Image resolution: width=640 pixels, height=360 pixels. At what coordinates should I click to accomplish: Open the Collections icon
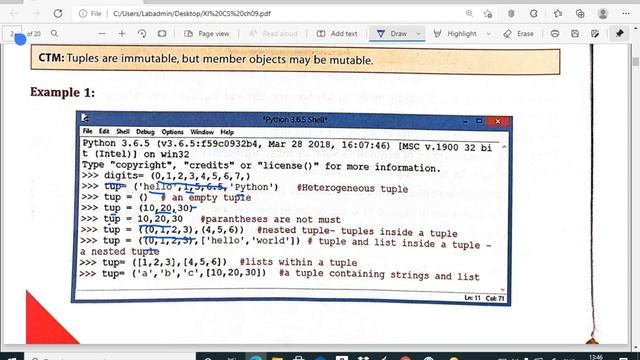pyautogui.click(x=580, y=13)
